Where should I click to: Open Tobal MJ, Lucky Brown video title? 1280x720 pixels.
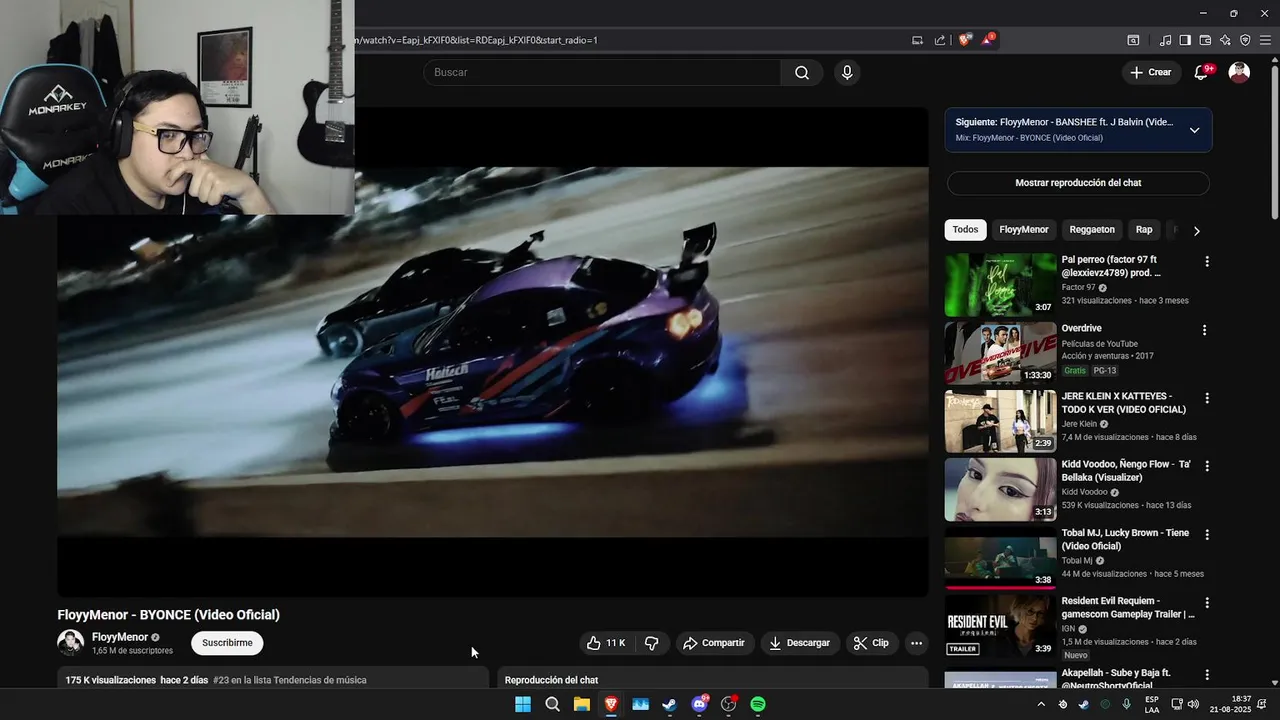click(x=1125, y=540)
